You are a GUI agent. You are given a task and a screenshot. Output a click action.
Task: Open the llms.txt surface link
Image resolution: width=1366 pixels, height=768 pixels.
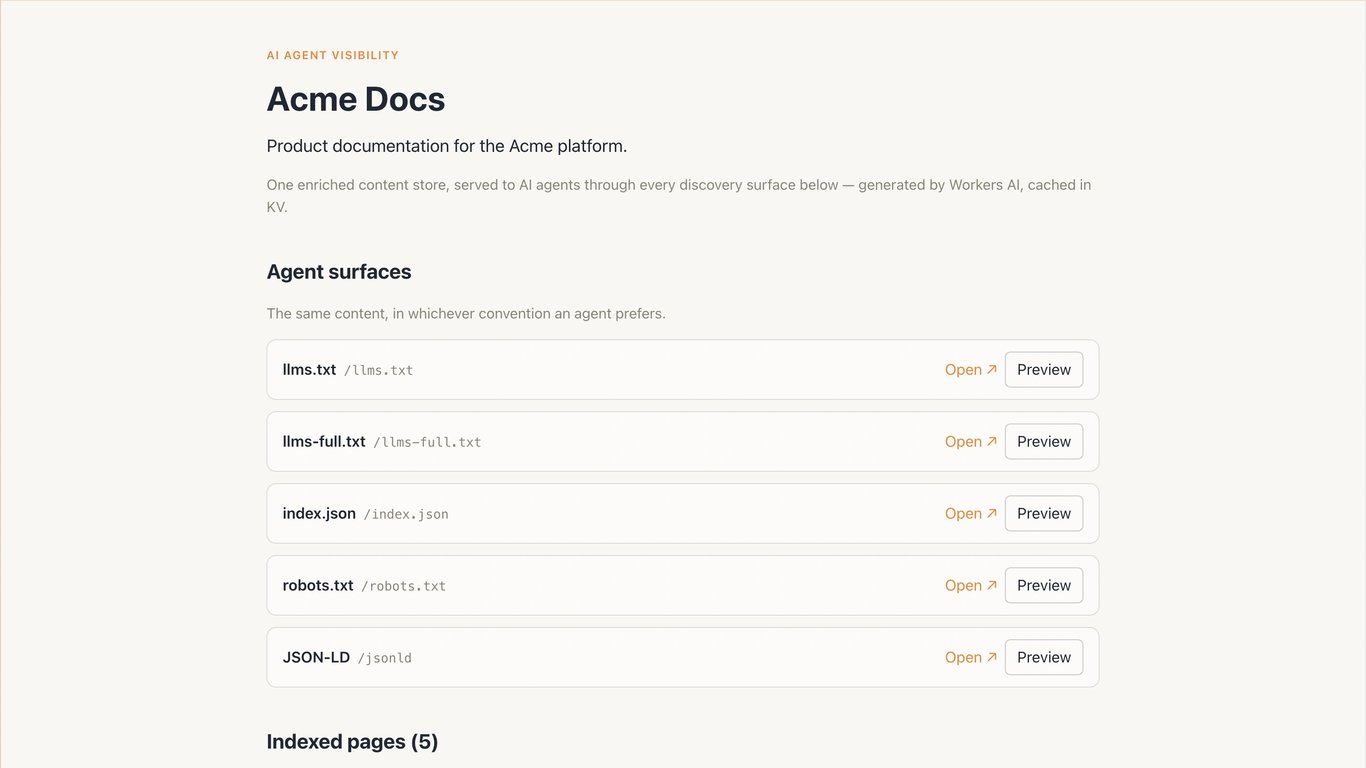(971, 370)
